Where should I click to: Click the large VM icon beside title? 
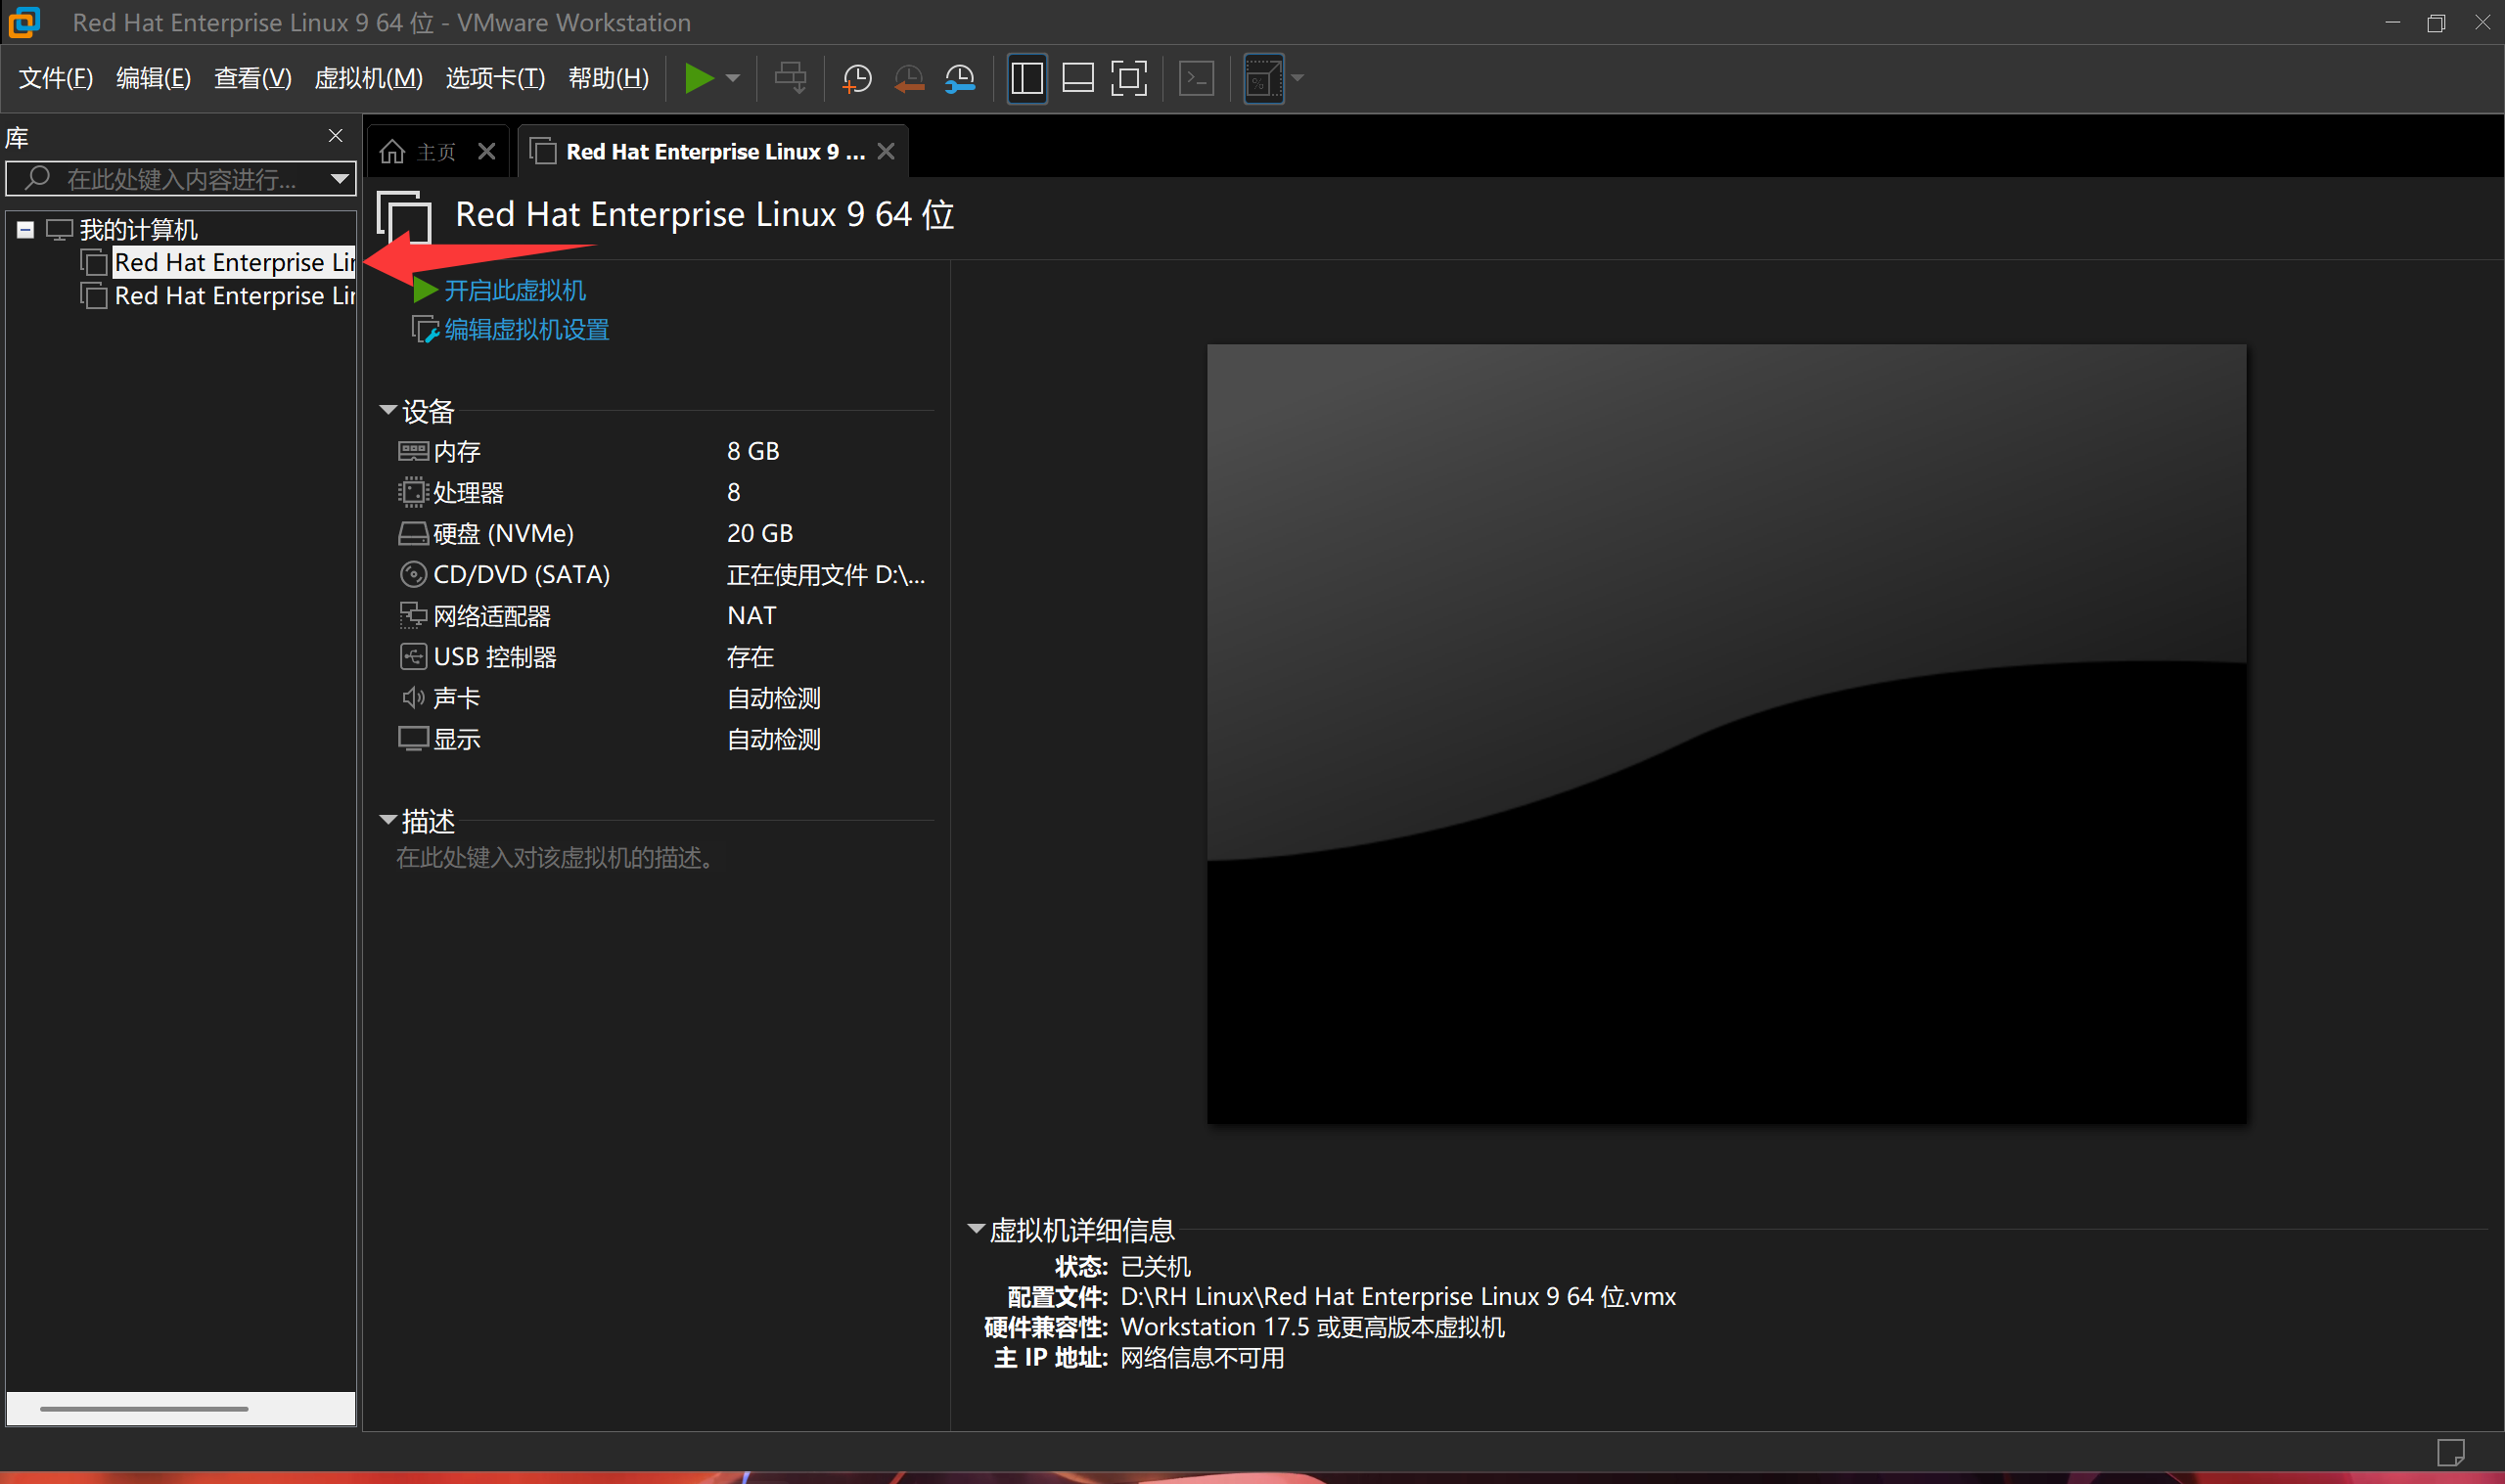pos(404,216)
